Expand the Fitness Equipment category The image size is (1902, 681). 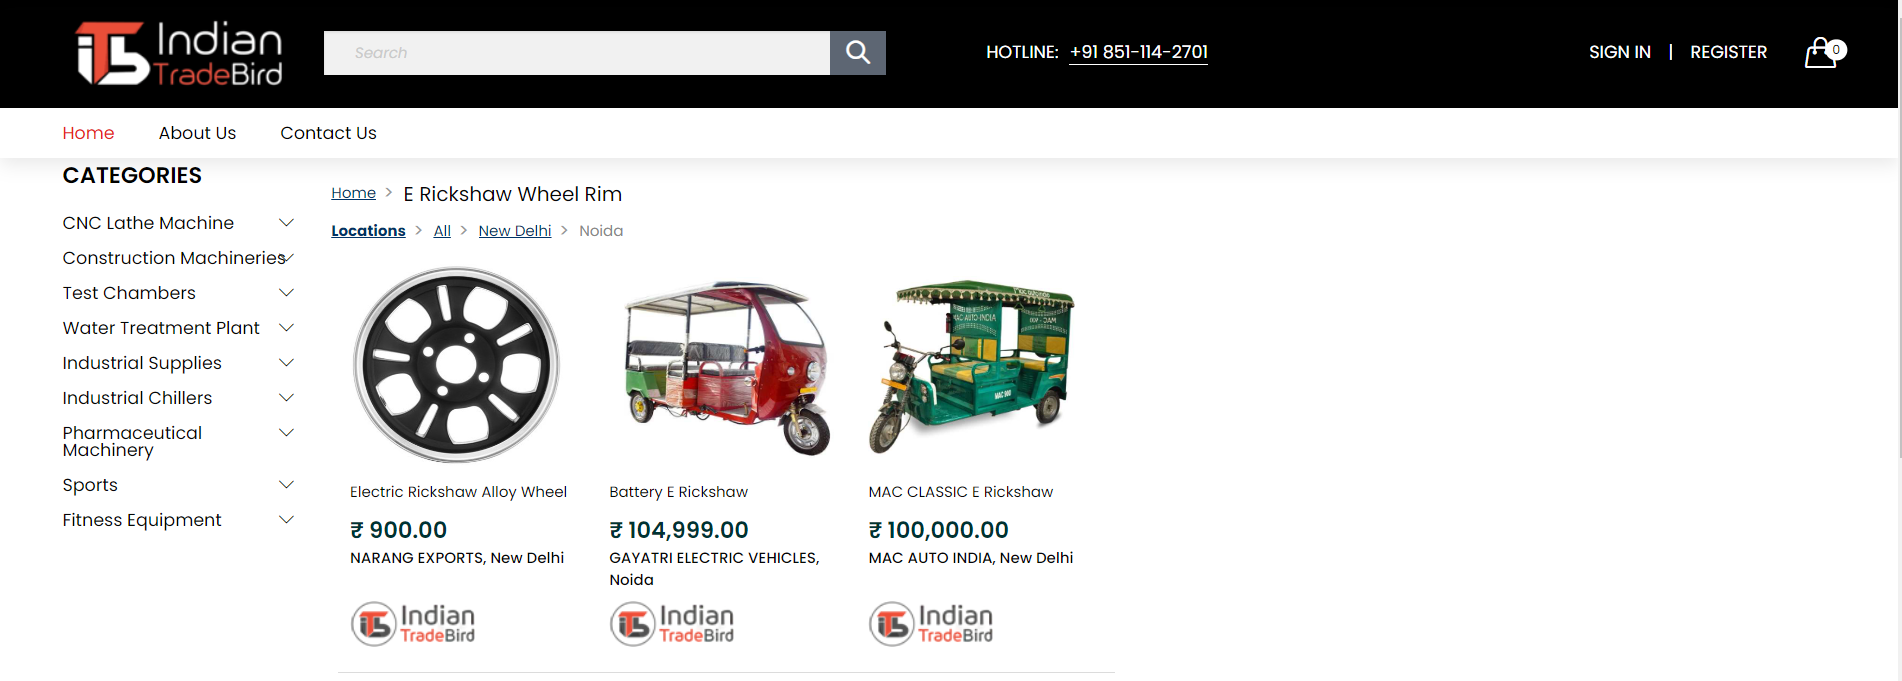[x=286, y=520]
